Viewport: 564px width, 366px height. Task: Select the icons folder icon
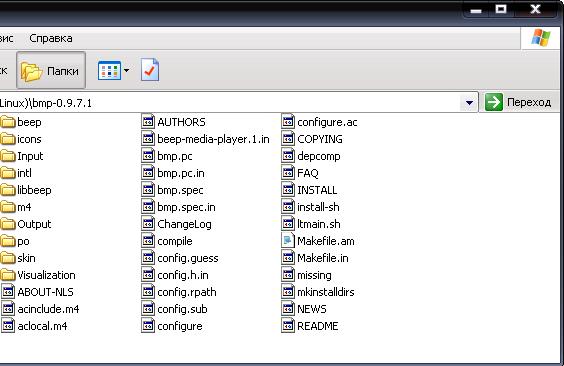pyautogui.click(x=8, y=139)
